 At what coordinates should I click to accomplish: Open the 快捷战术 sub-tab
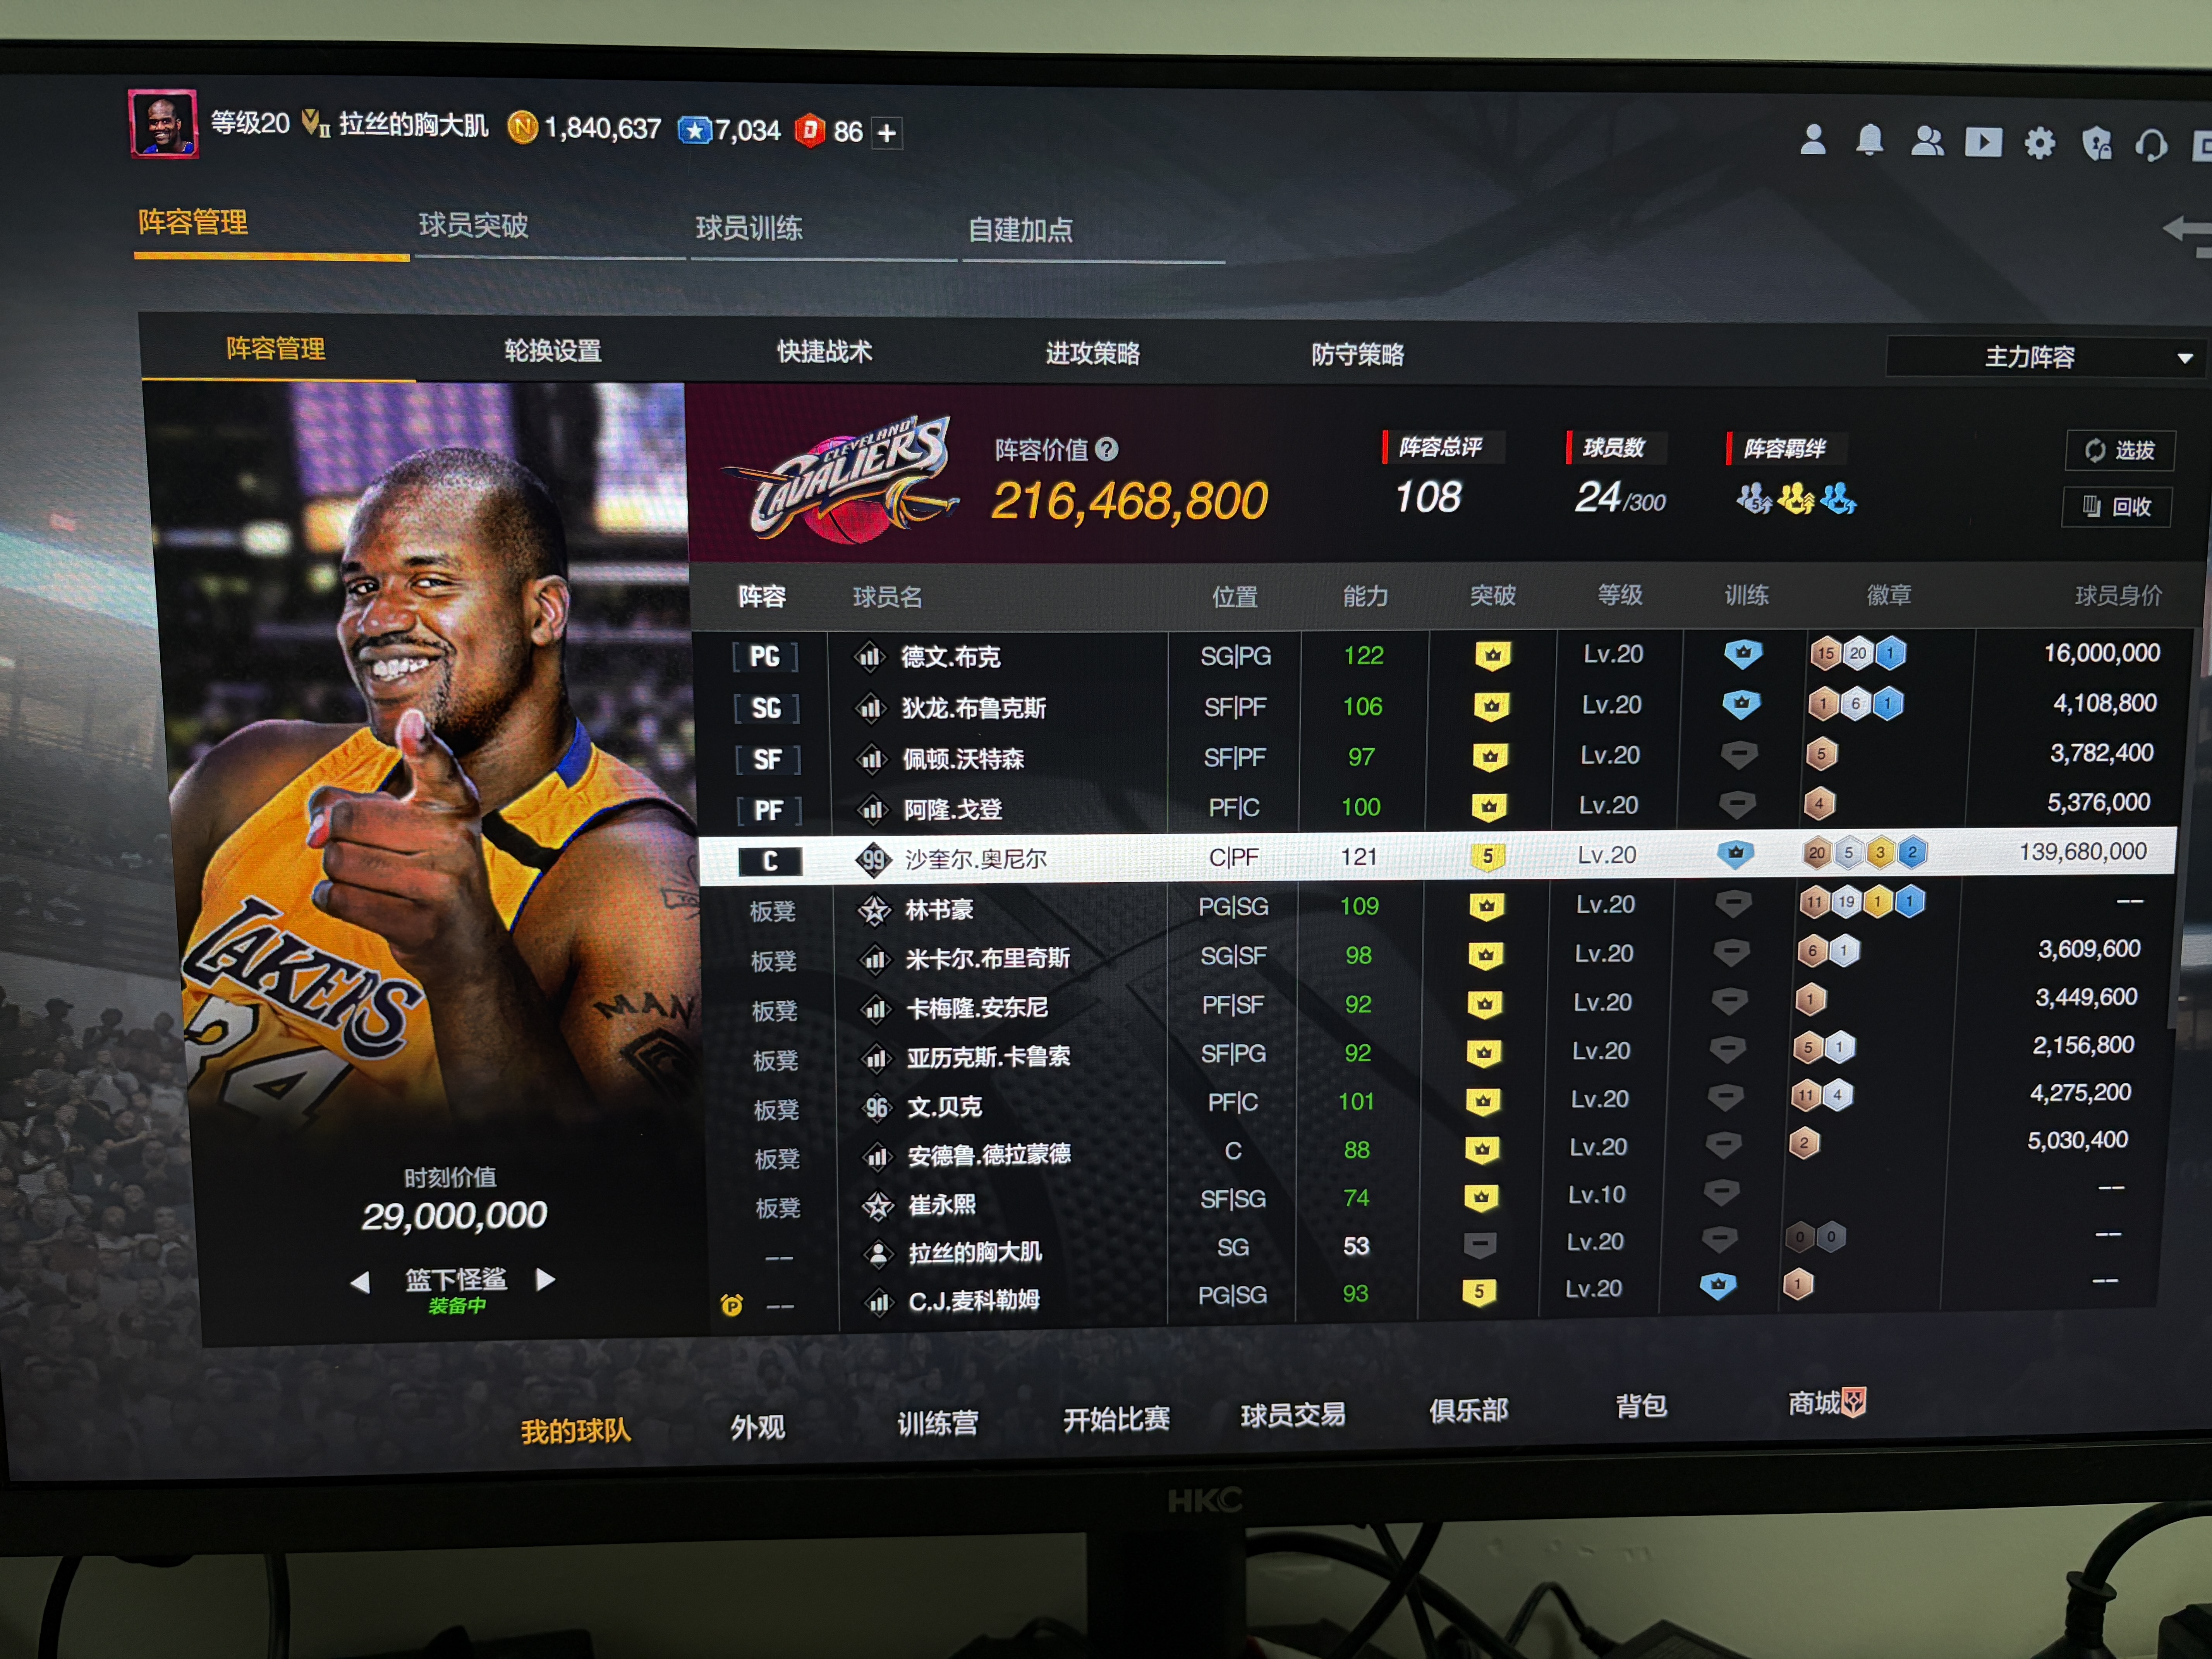pyautogui.click(x=825, y=352)
